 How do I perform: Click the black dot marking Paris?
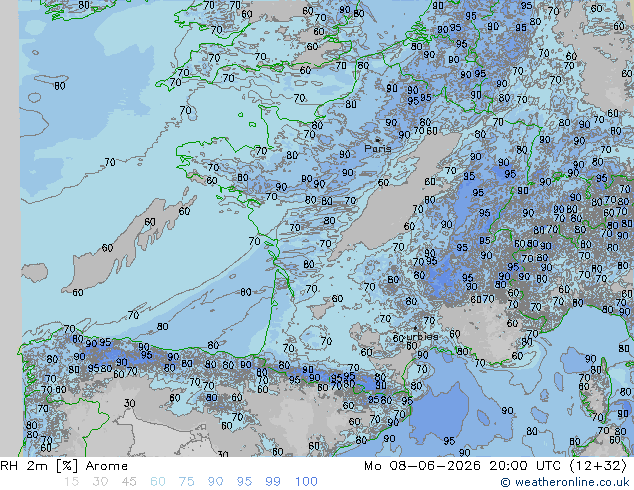tap(378, 140)
